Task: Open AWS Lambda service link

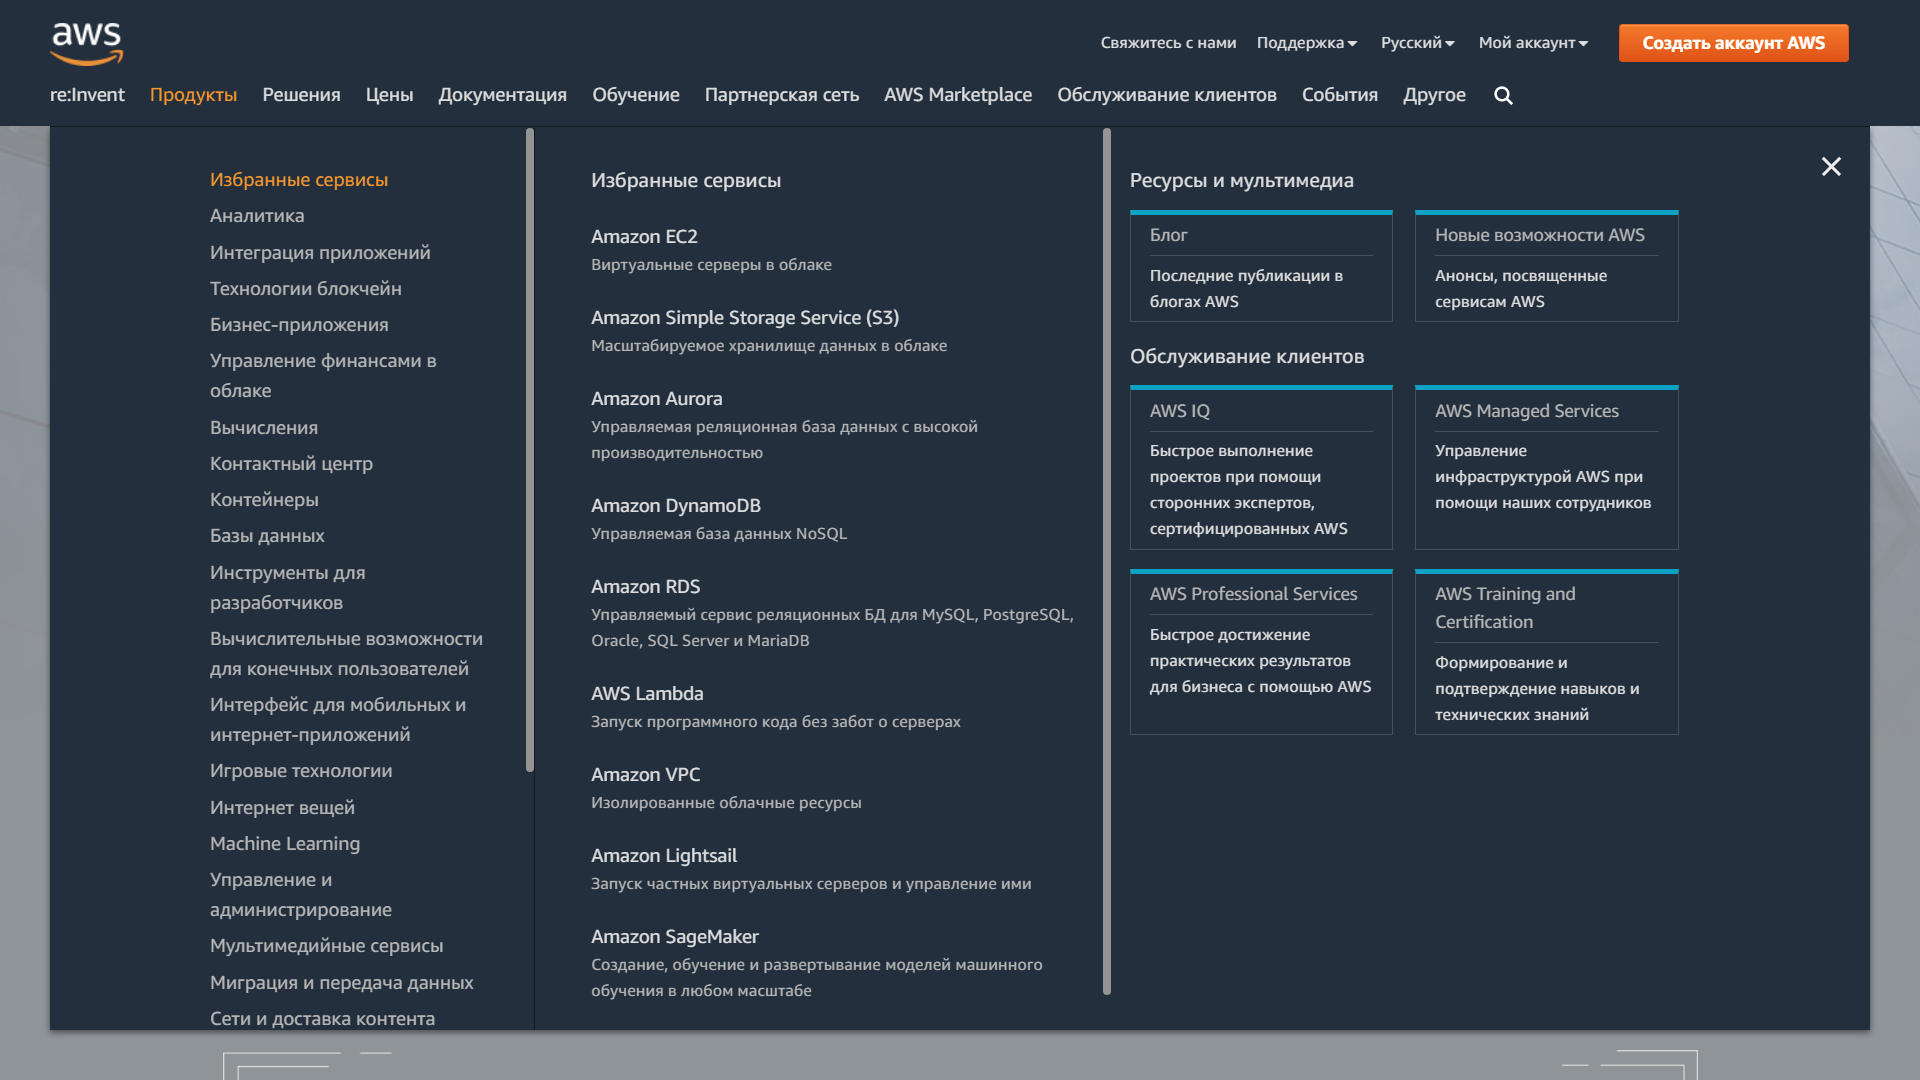Action: [x=647, y=694]
